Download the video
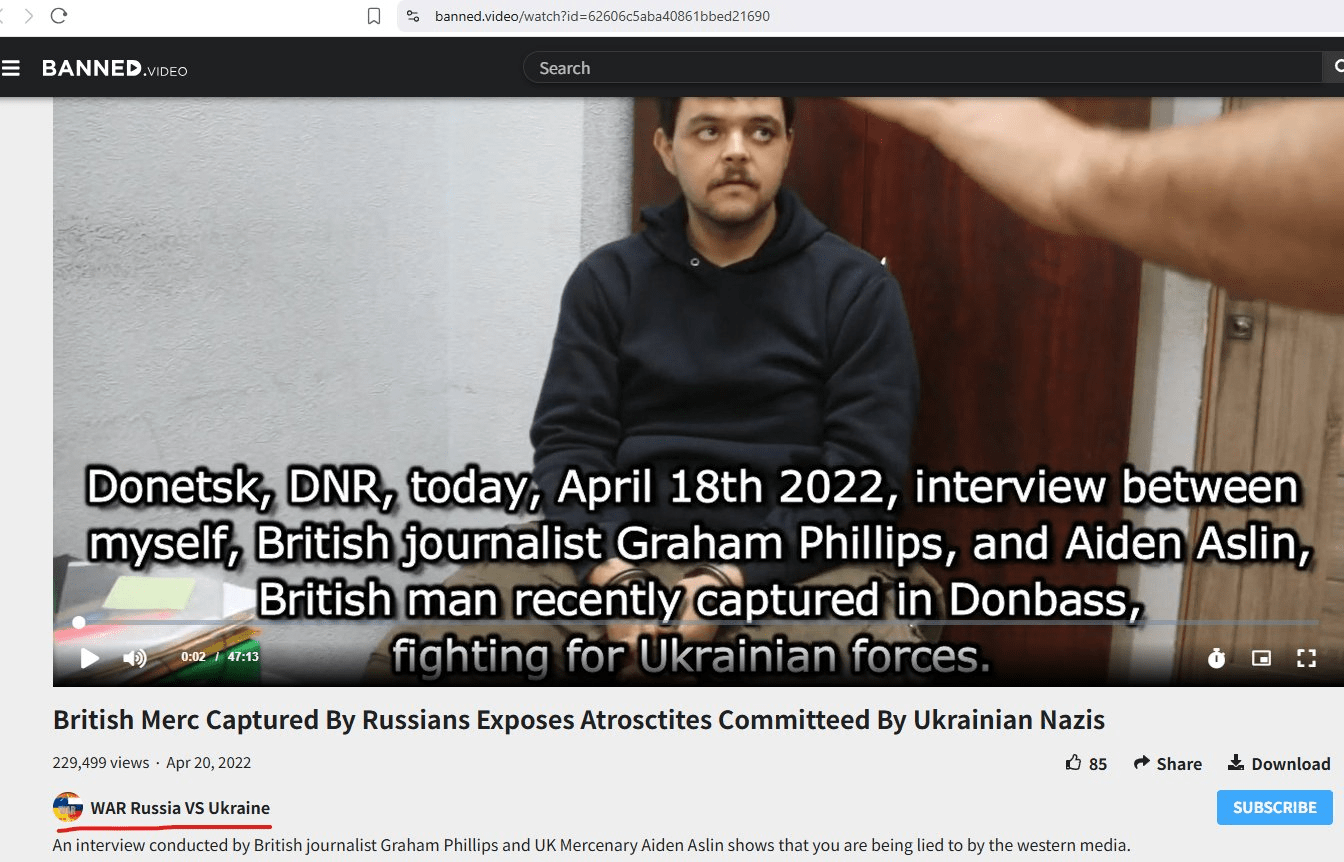Viewport: 1344px width, 862px height. [x=1278, y=763]
